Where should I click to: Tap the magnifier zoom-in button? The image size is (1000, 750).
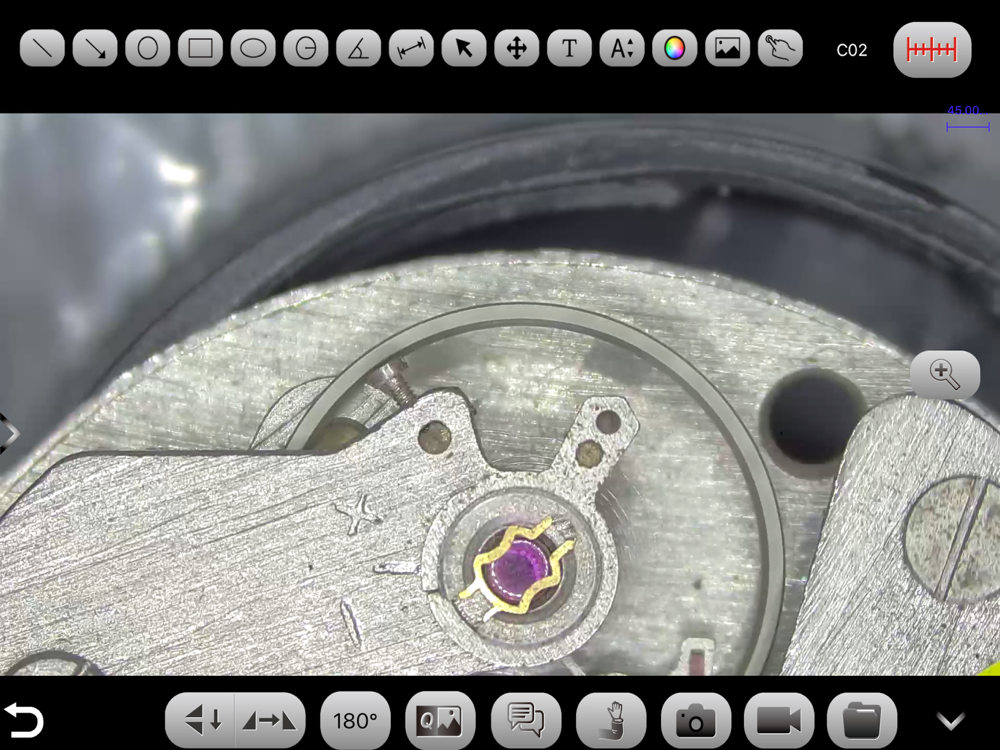tap(945, 374)
